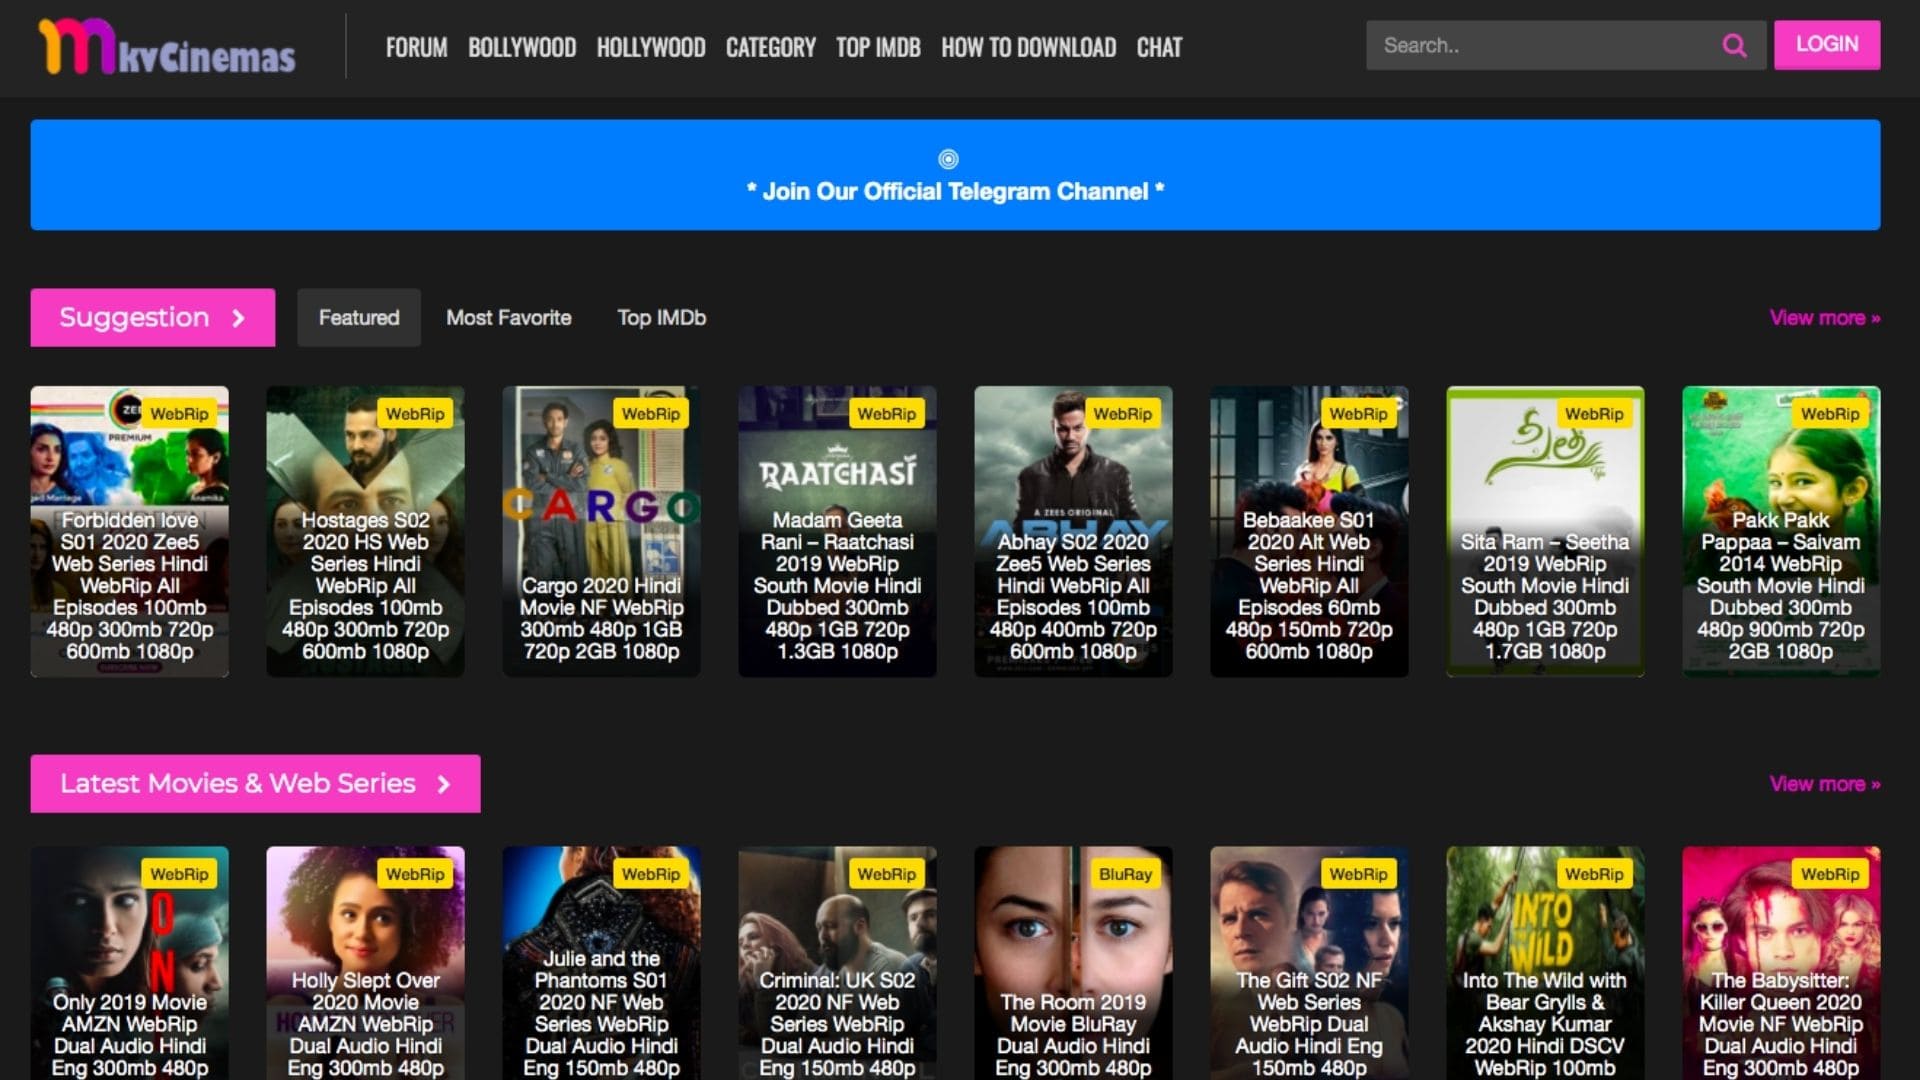Screen dimensions: 1920x1080
Task: Click WebRip badge on Criminal: UK poster
Action: point(887,874)
